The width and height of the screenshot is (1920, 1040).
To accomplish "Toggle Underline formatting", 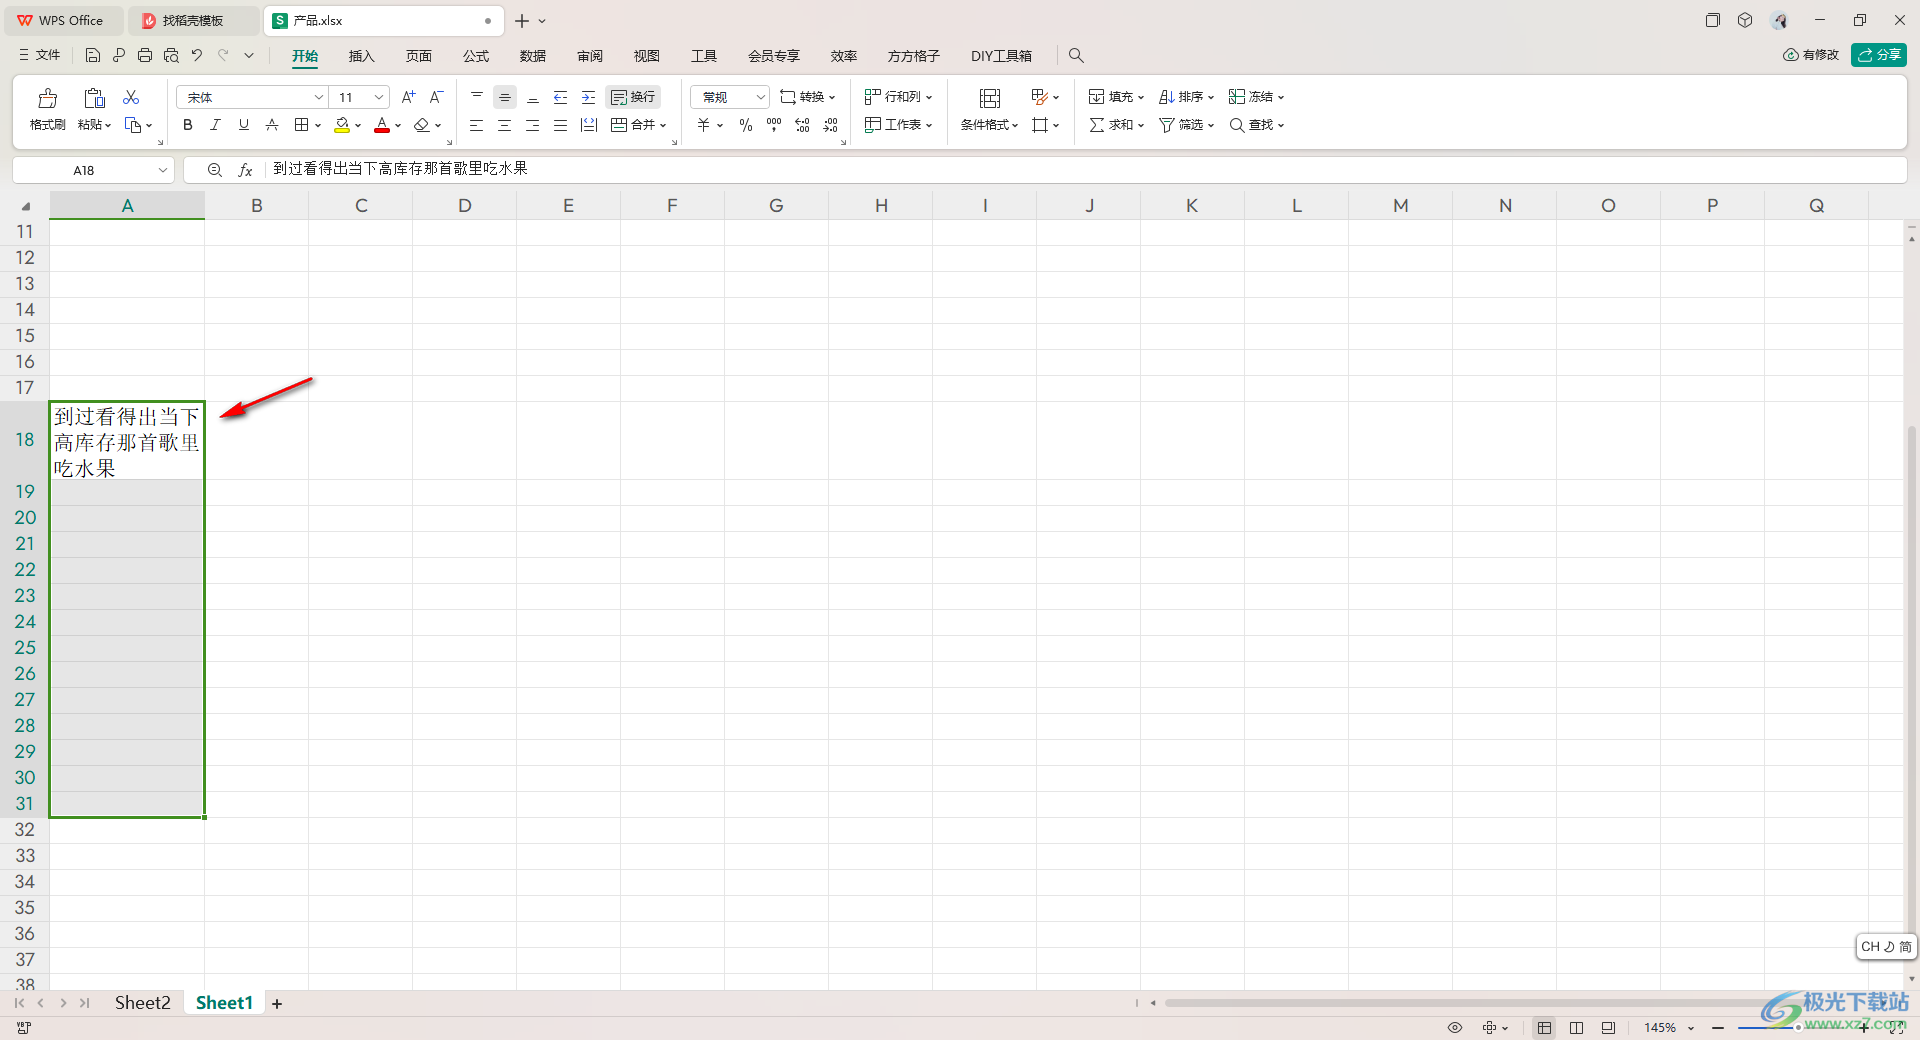I will pos(243,125).
